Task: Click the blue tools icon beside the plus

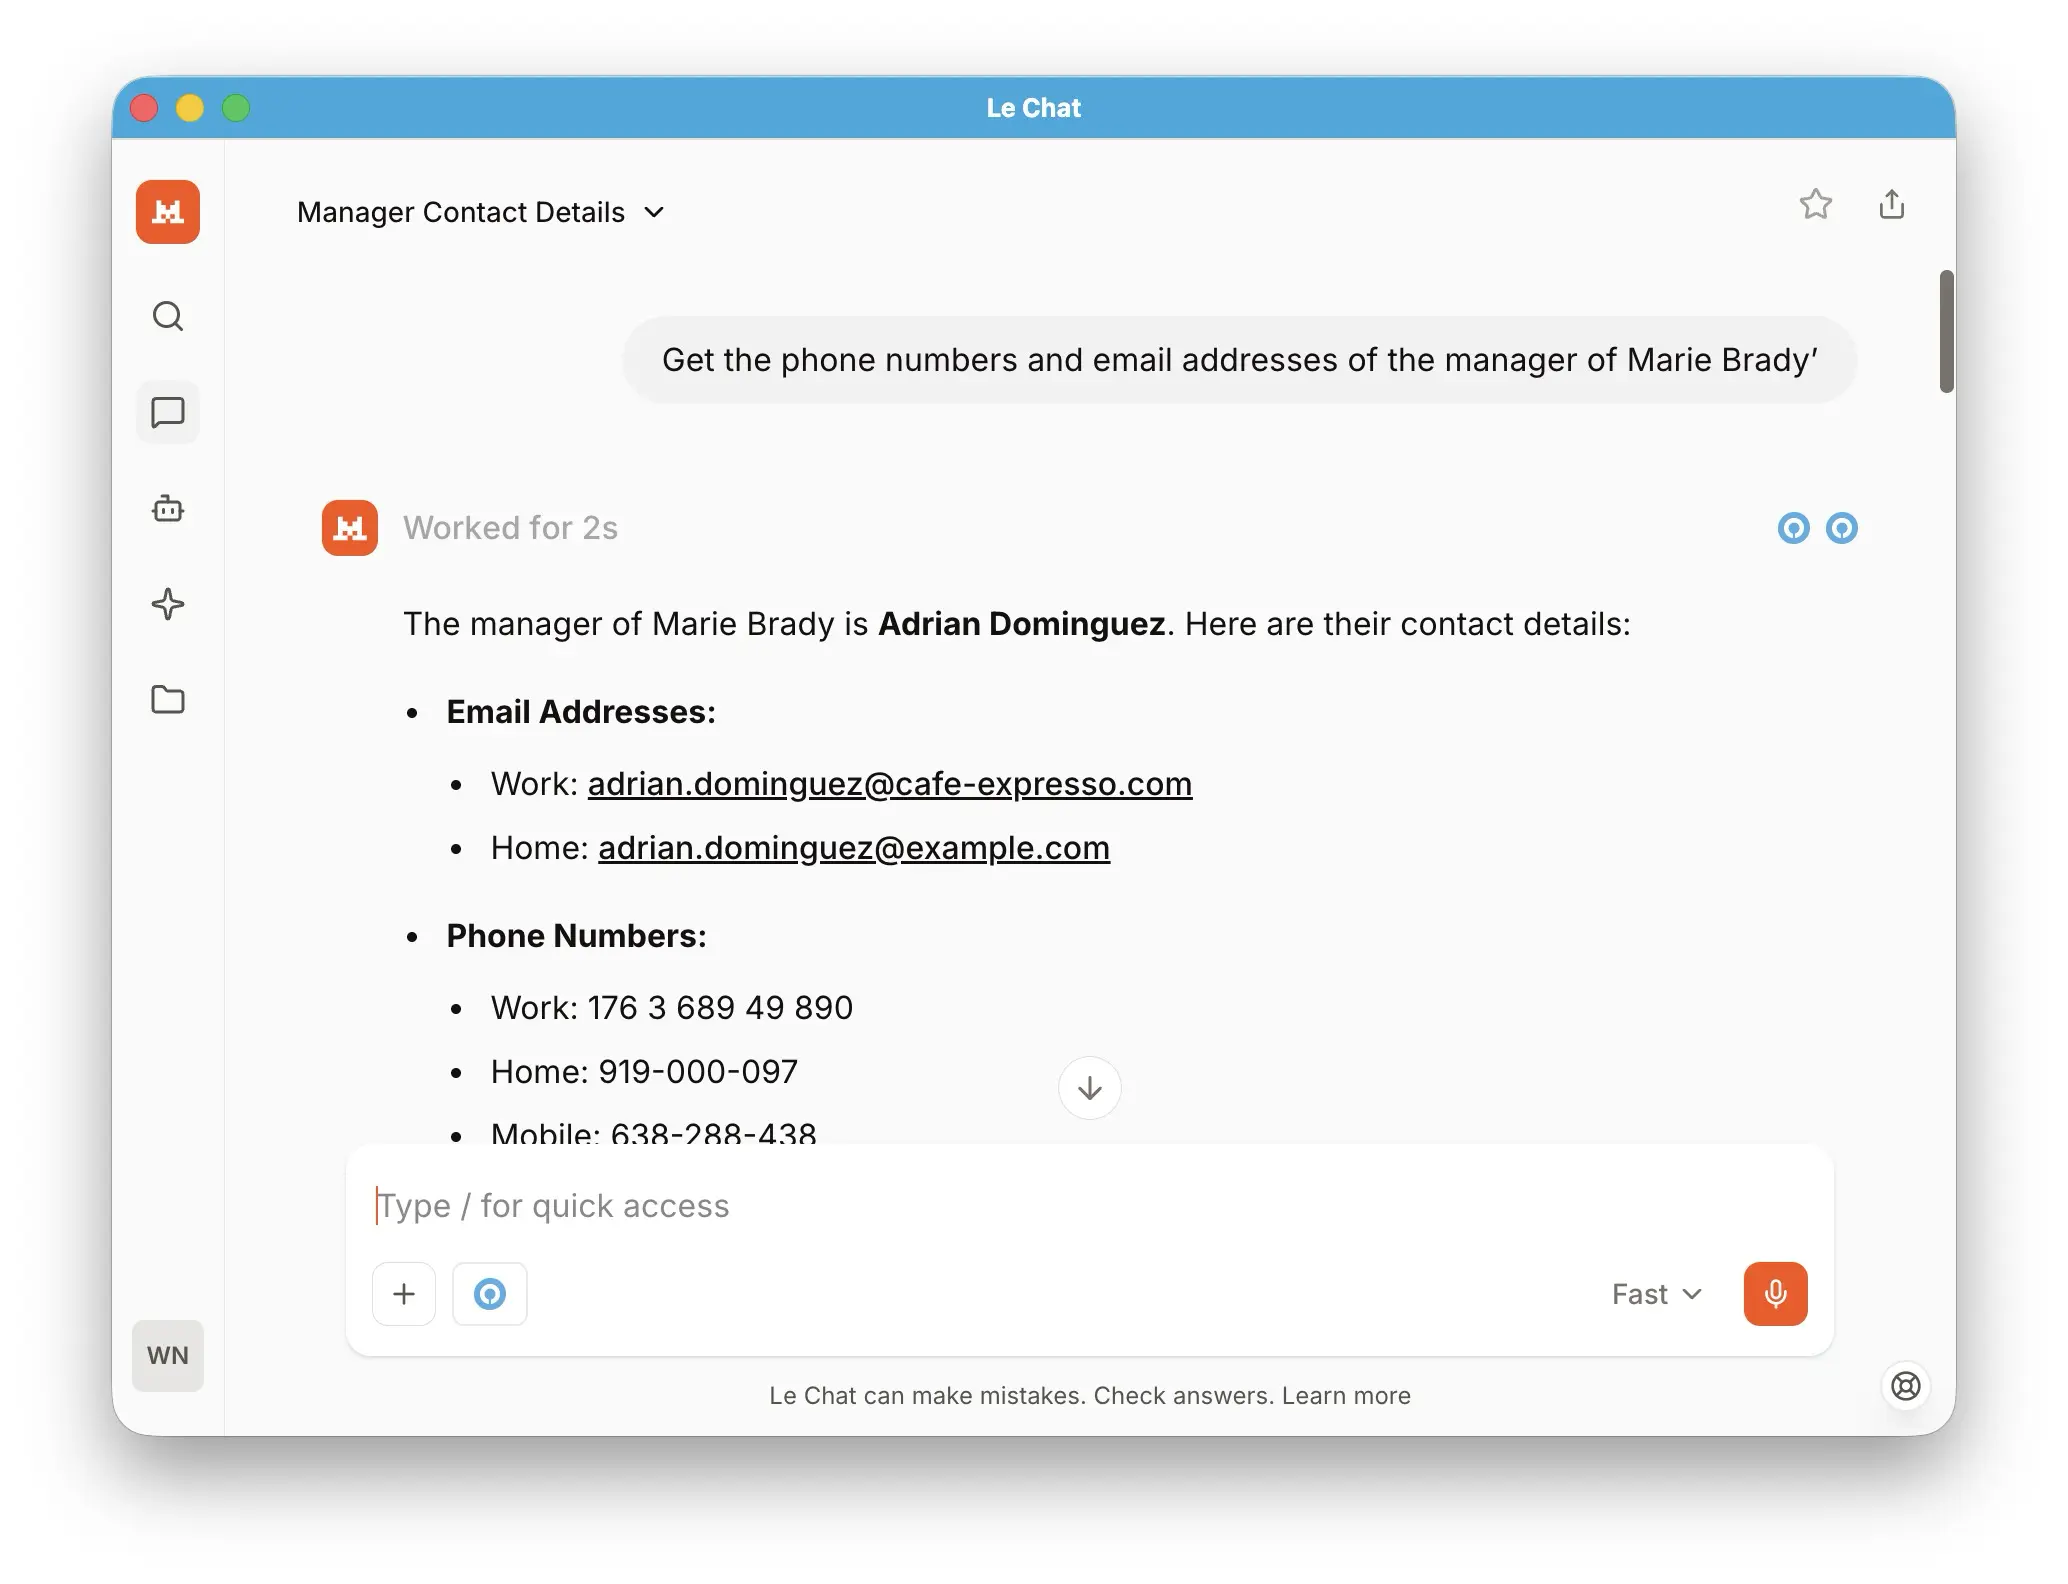Action: coord(490,1293)
